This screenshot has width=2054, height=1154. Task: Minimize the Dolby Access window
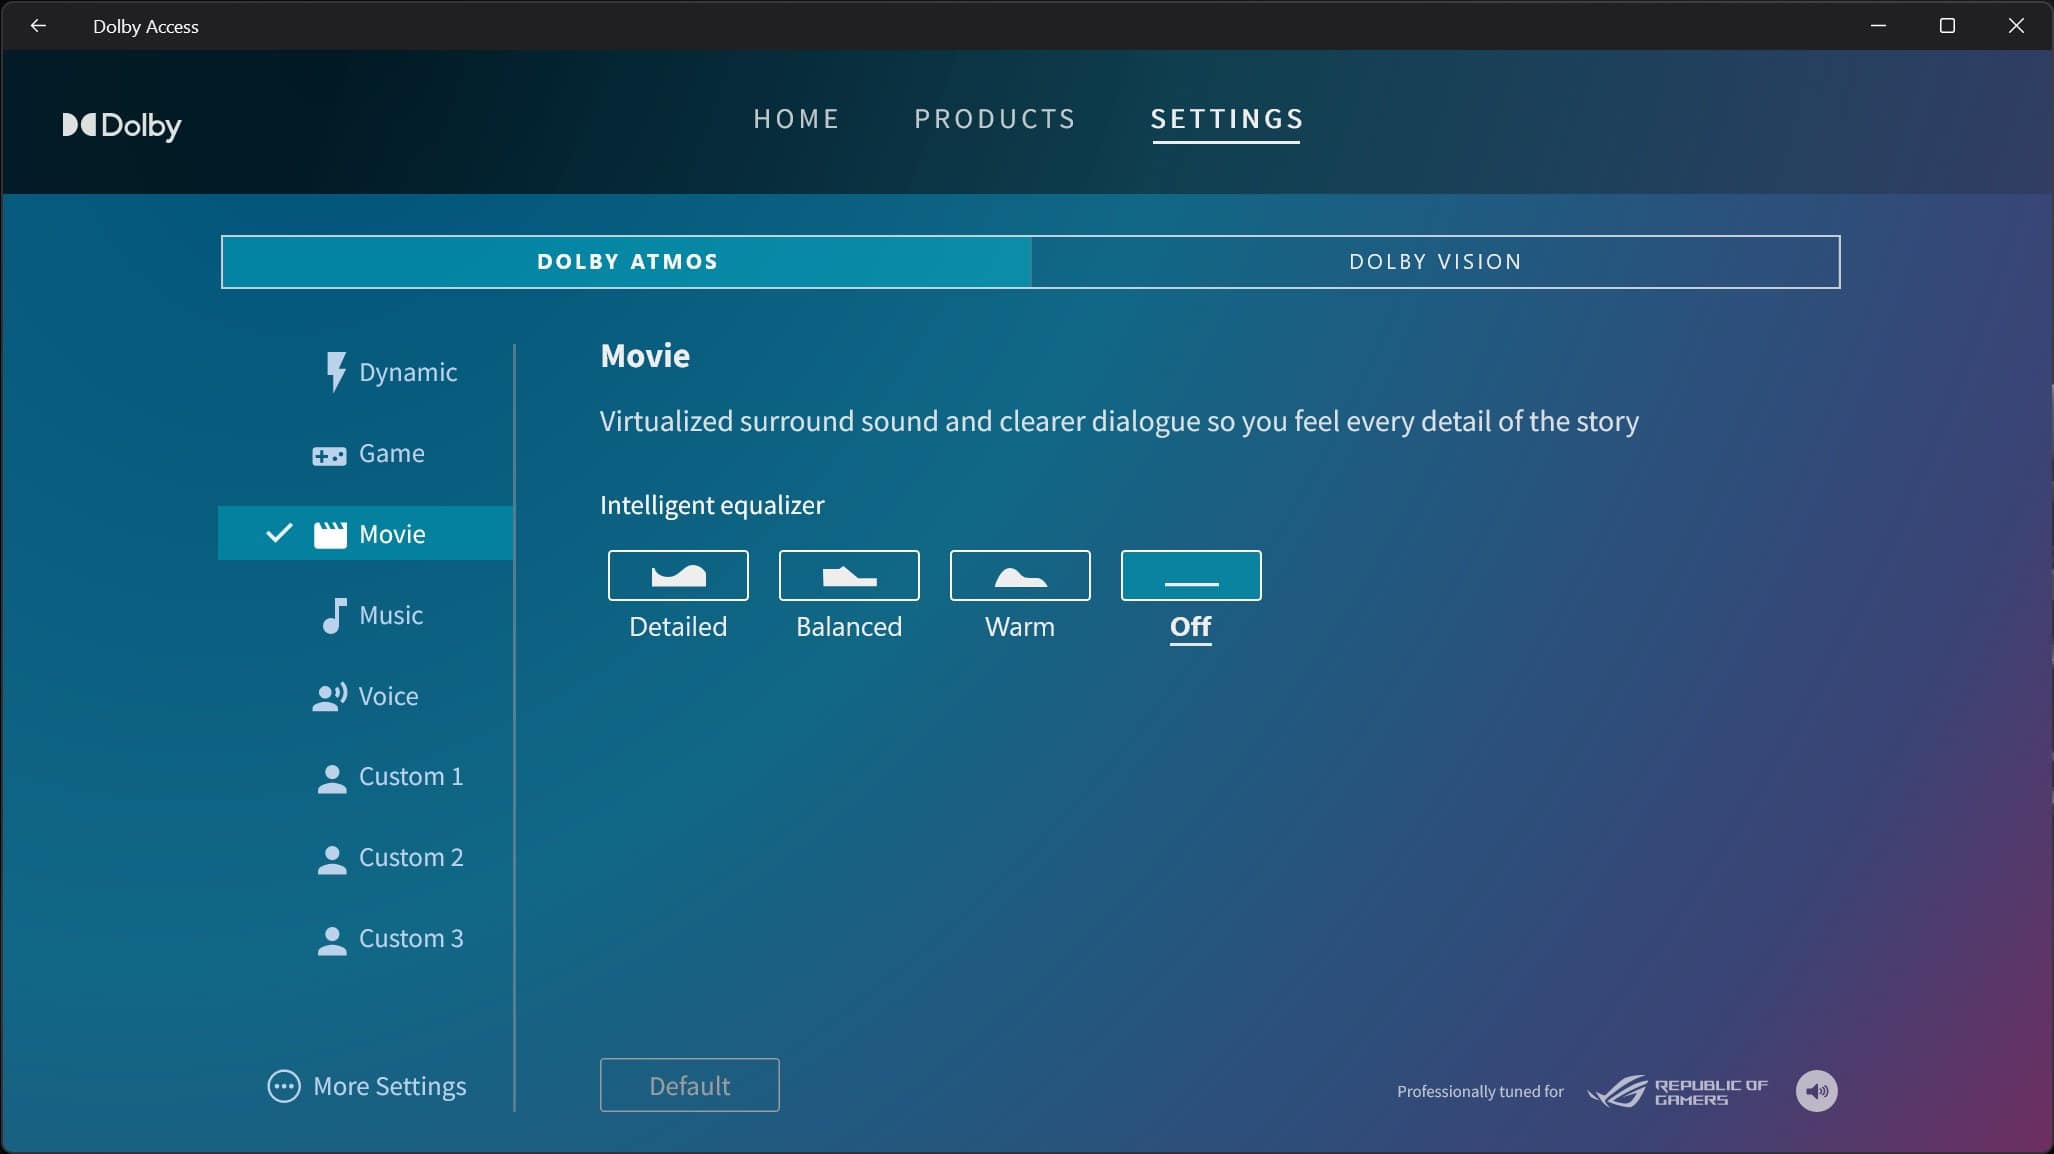[x=1878, y=26]
